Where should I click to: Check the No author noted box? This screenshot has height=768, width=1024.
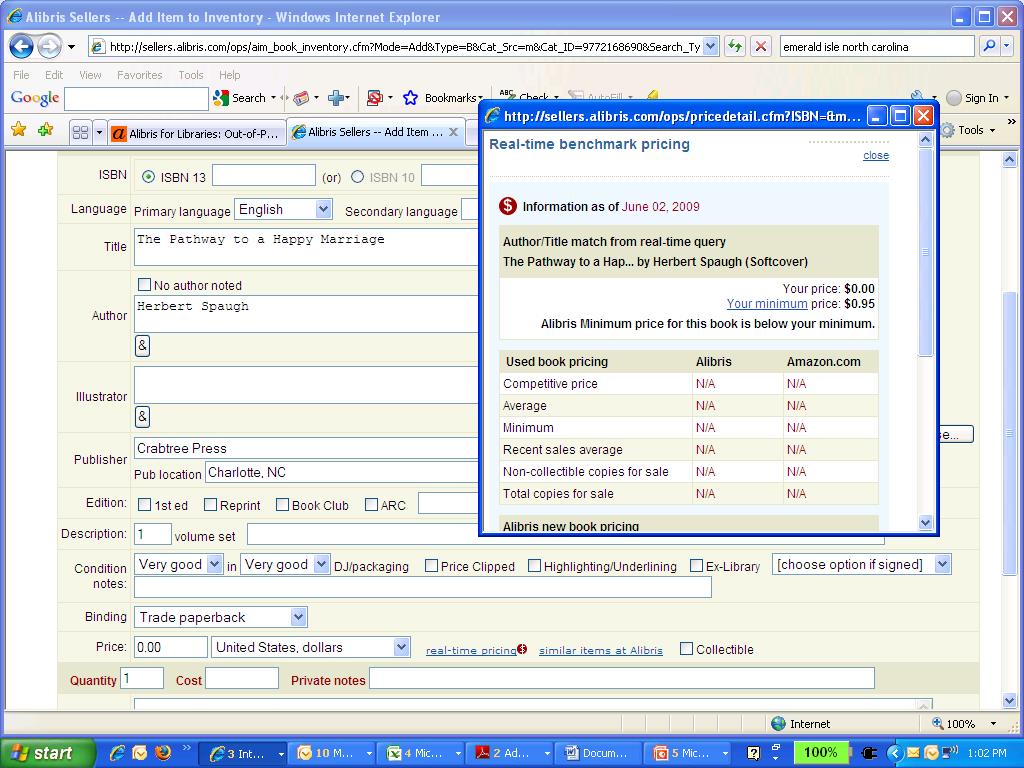[x=144, y=285]
